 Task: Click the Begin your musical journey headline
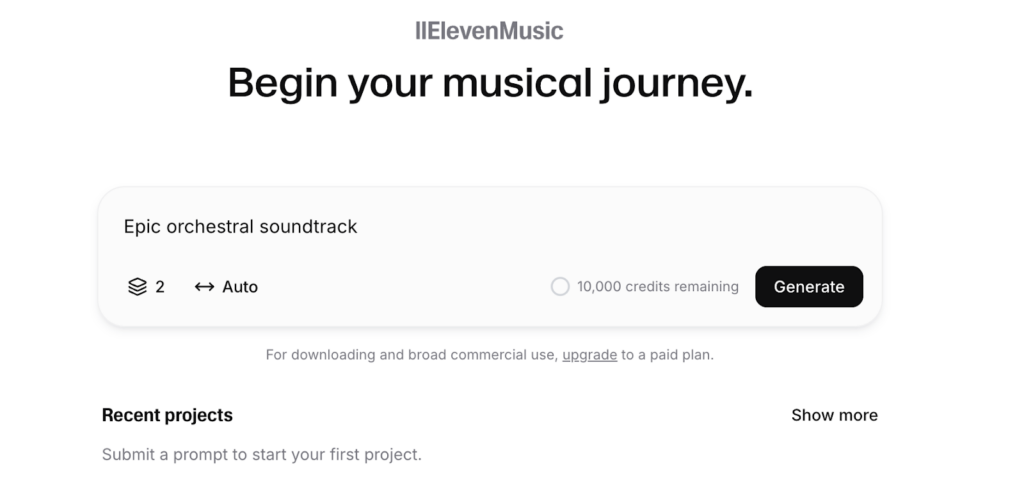(490, 84)
